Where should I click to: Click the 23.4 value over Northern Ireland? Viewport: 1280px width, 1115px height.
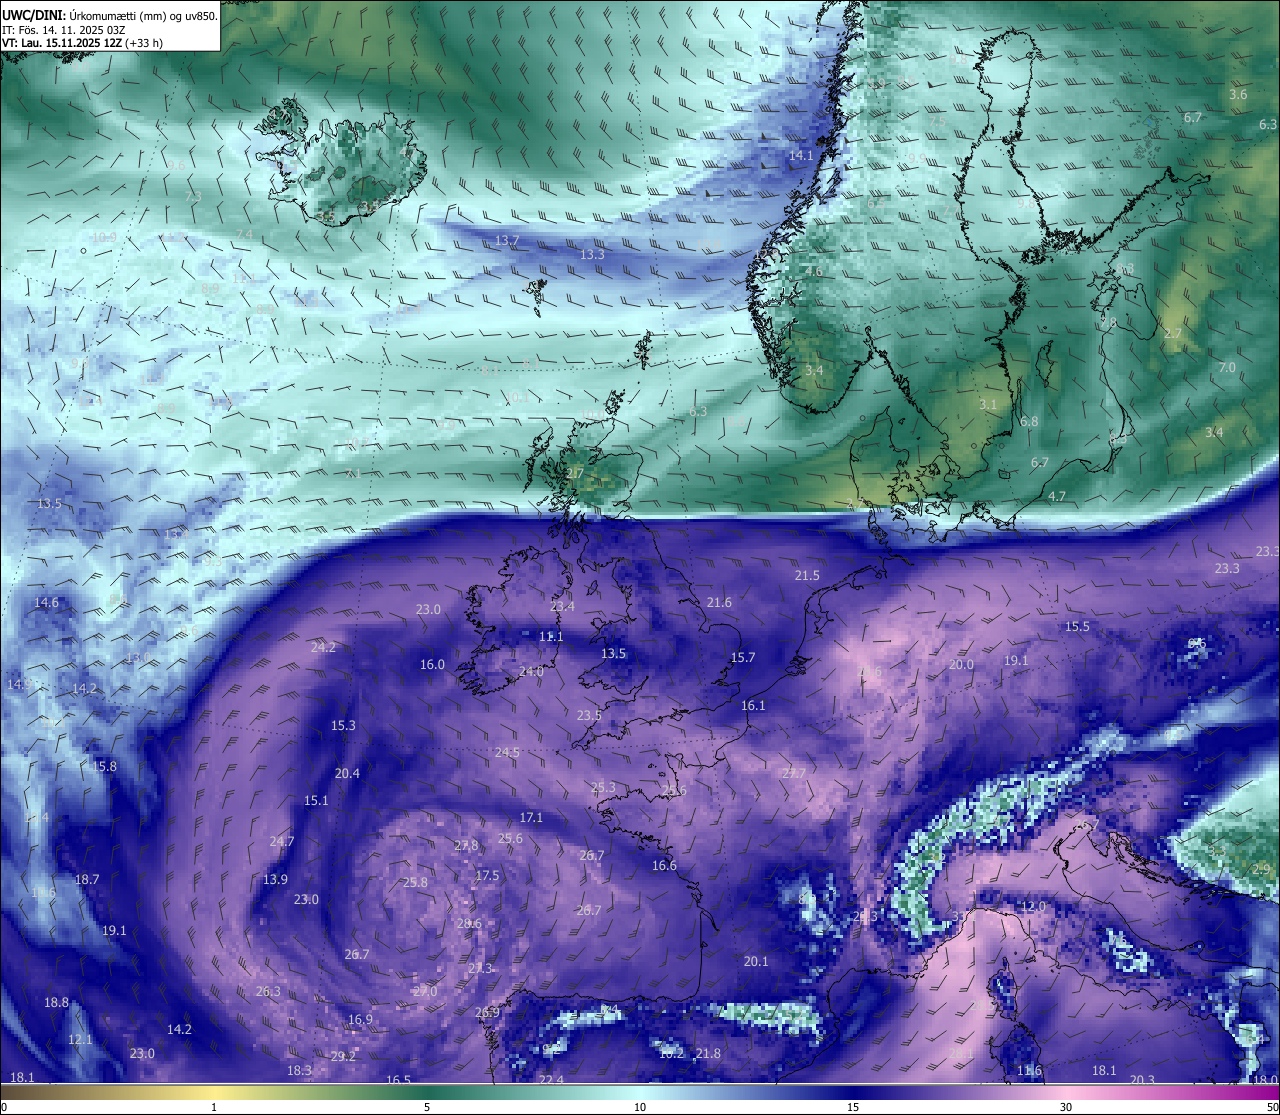click(x=562, y=607)
